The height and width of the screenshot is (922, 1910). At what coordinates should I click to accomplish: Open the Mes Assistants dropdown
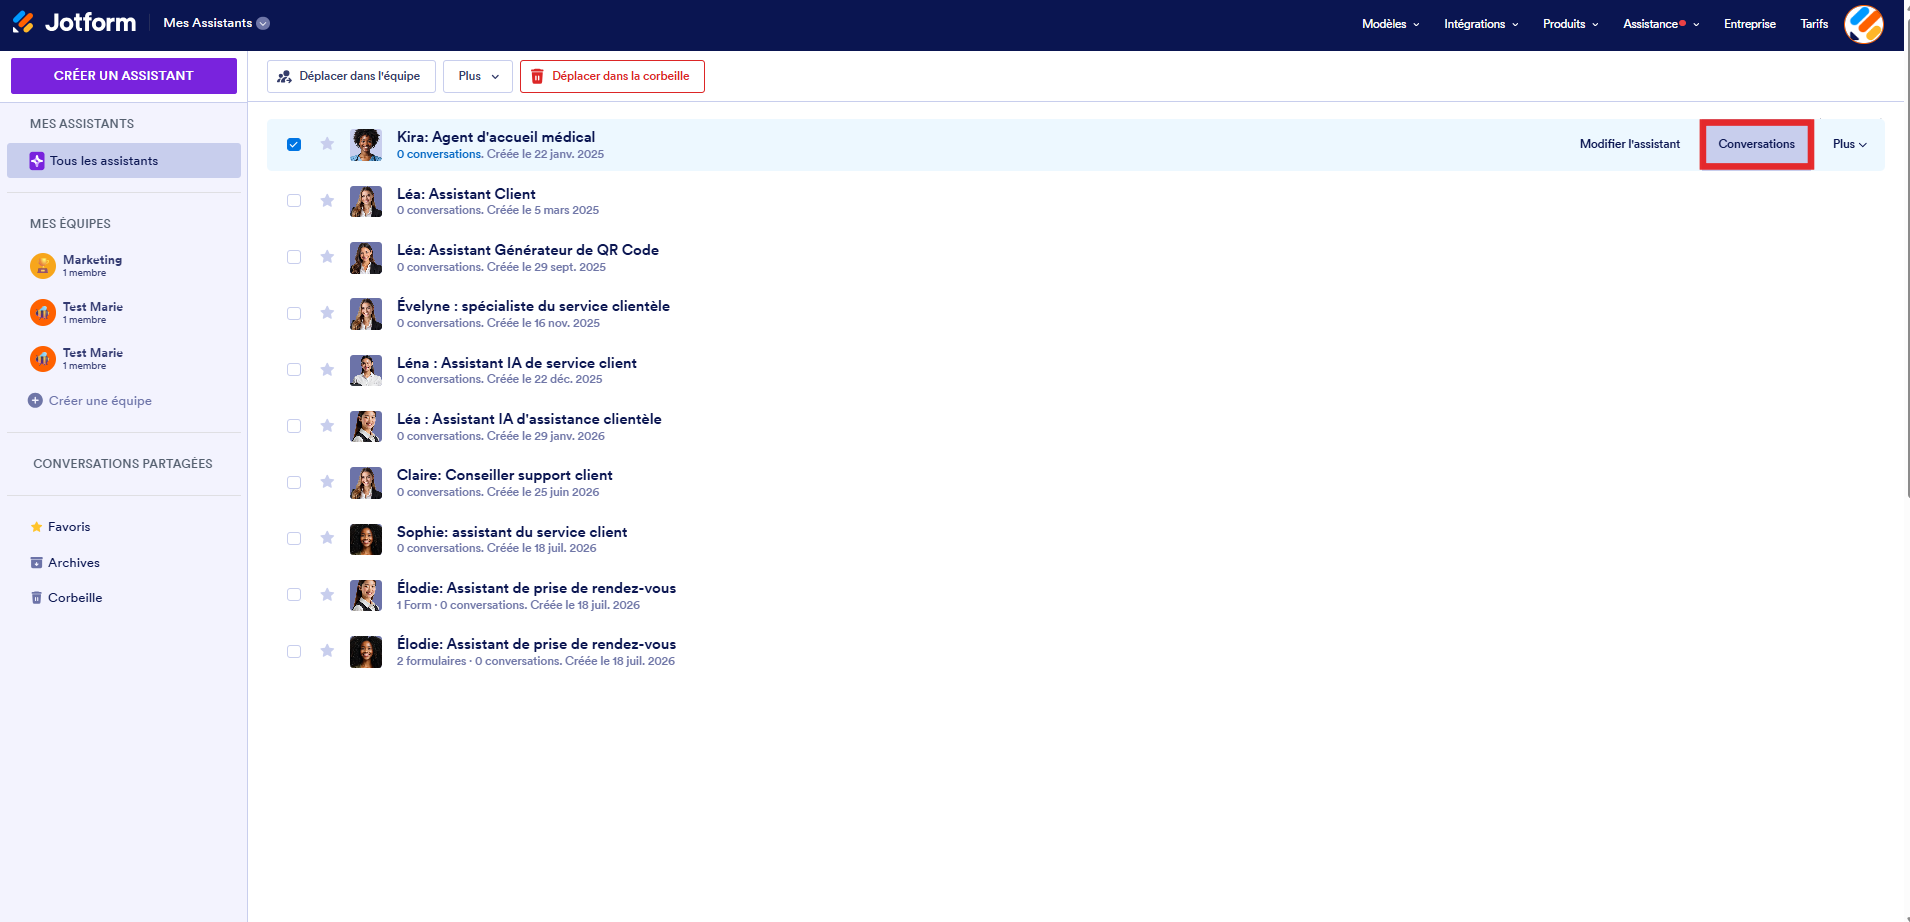(x=216, y=23)
